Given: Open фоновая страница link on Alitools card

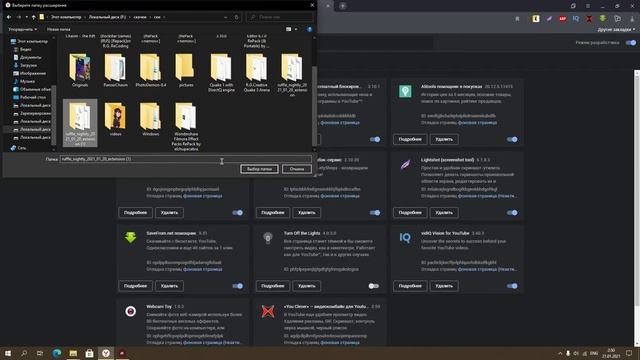Looking at the screenshot, I should 477,122.
